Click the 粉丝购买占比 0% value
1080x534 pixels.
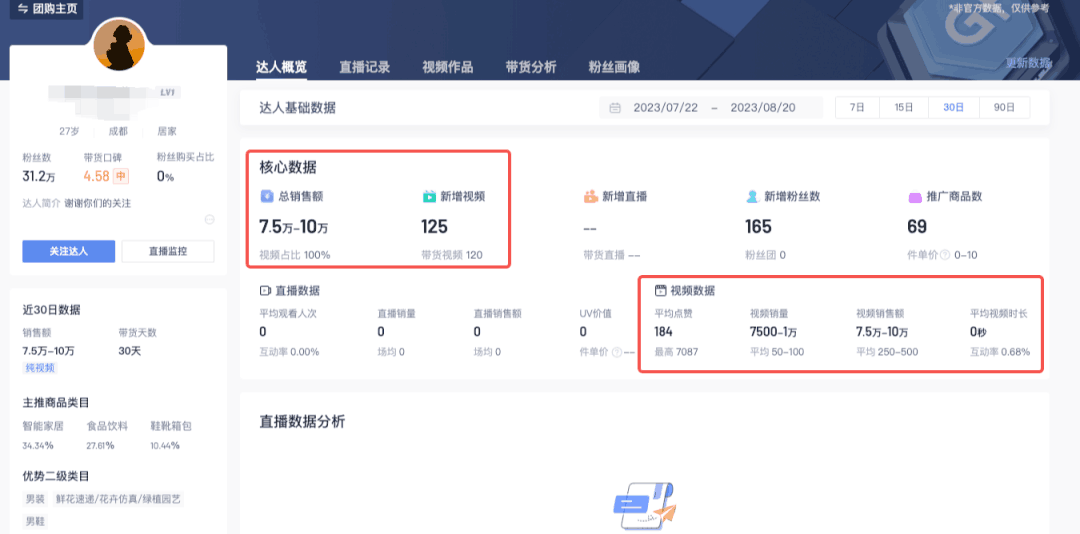coord(165,176)
